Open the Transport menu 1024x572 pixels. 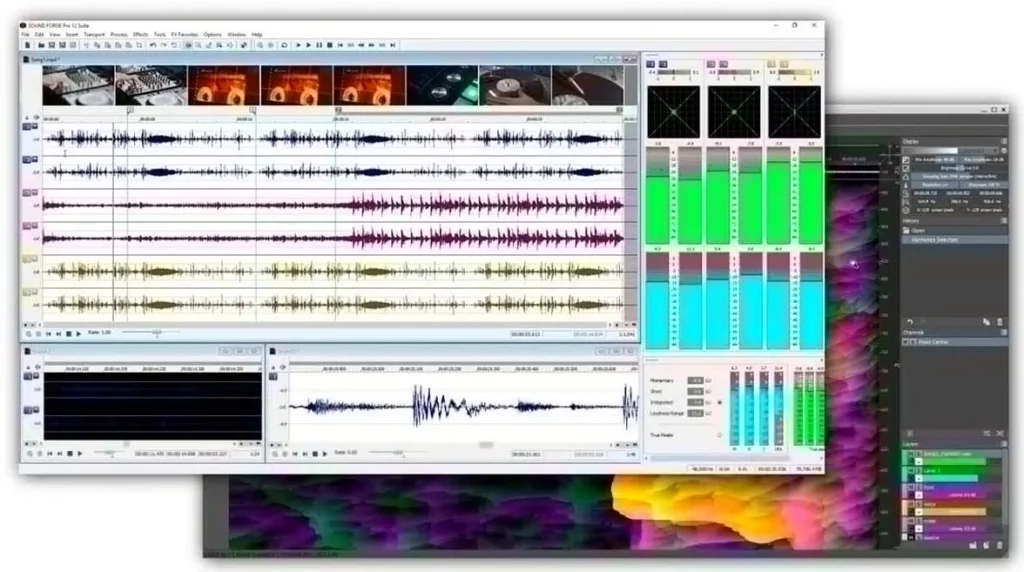point(94,35)
